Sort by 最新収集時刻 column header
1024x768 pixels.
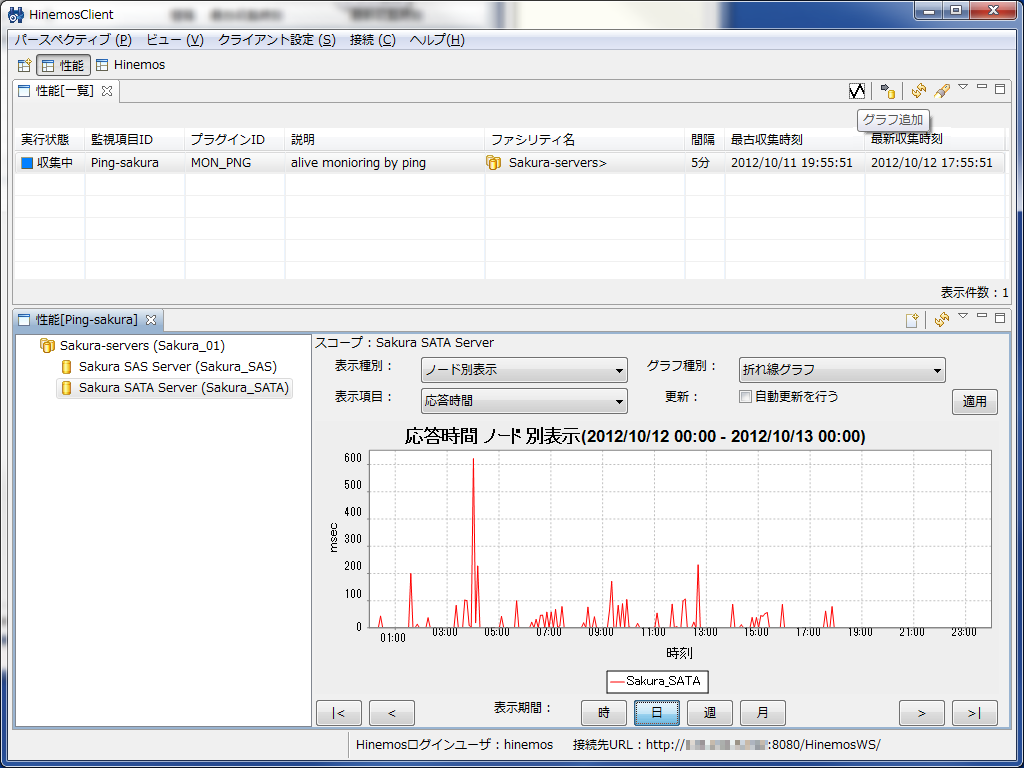tap(935, 140)
